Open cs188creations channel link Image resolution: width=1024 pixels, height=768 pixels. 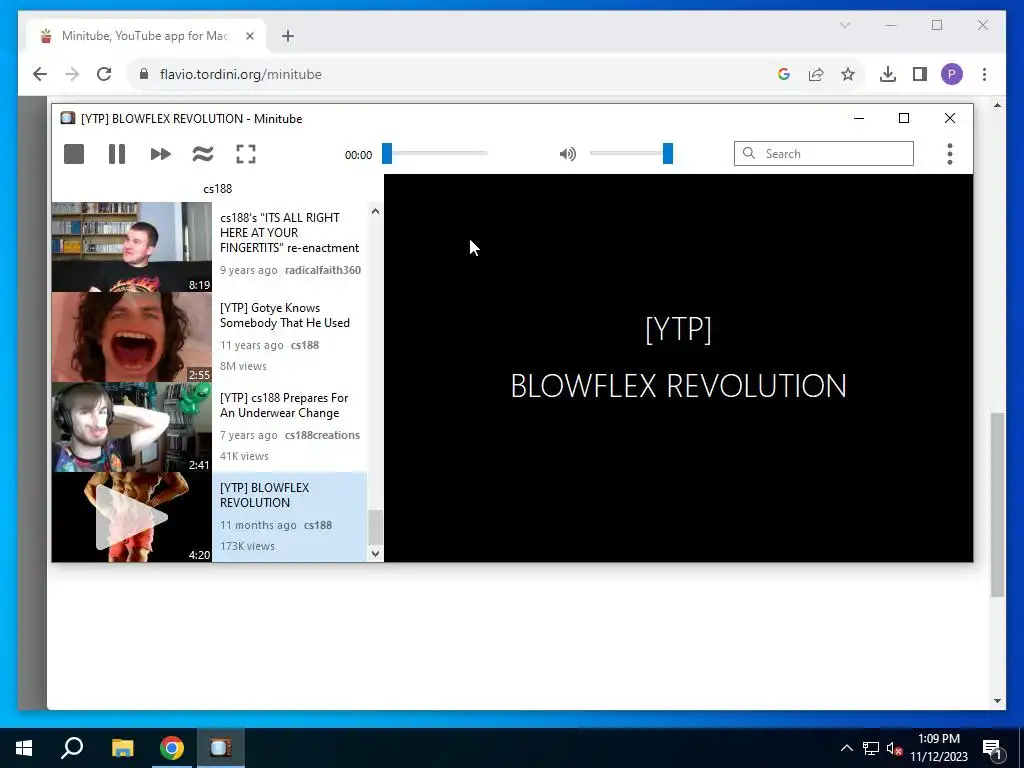pyautogui.click(x=322, y=435)
